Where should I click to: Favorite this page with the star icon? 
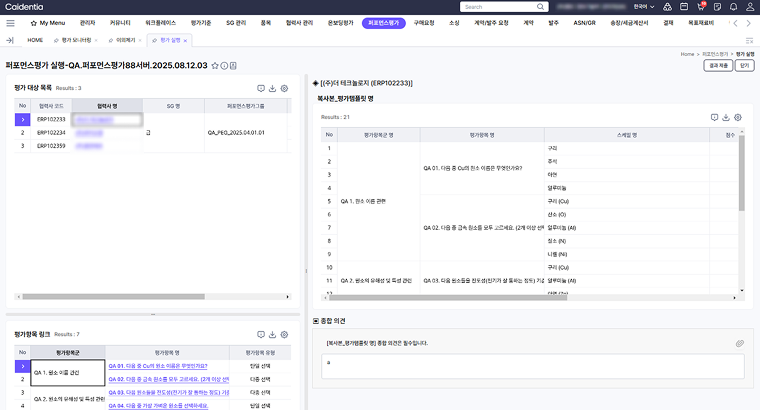(215, 65)
